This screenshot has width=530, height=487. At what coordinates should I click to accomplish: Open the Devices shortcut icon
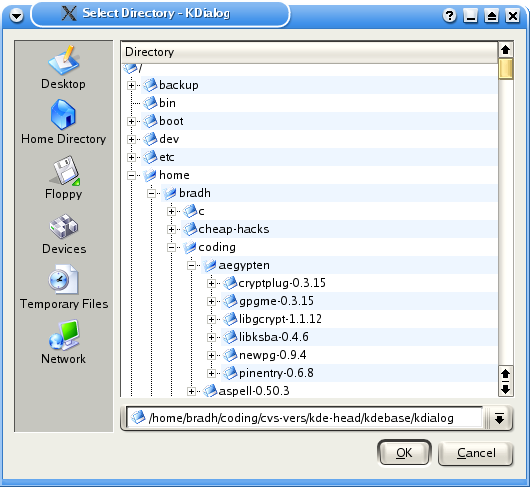(64, 226)
